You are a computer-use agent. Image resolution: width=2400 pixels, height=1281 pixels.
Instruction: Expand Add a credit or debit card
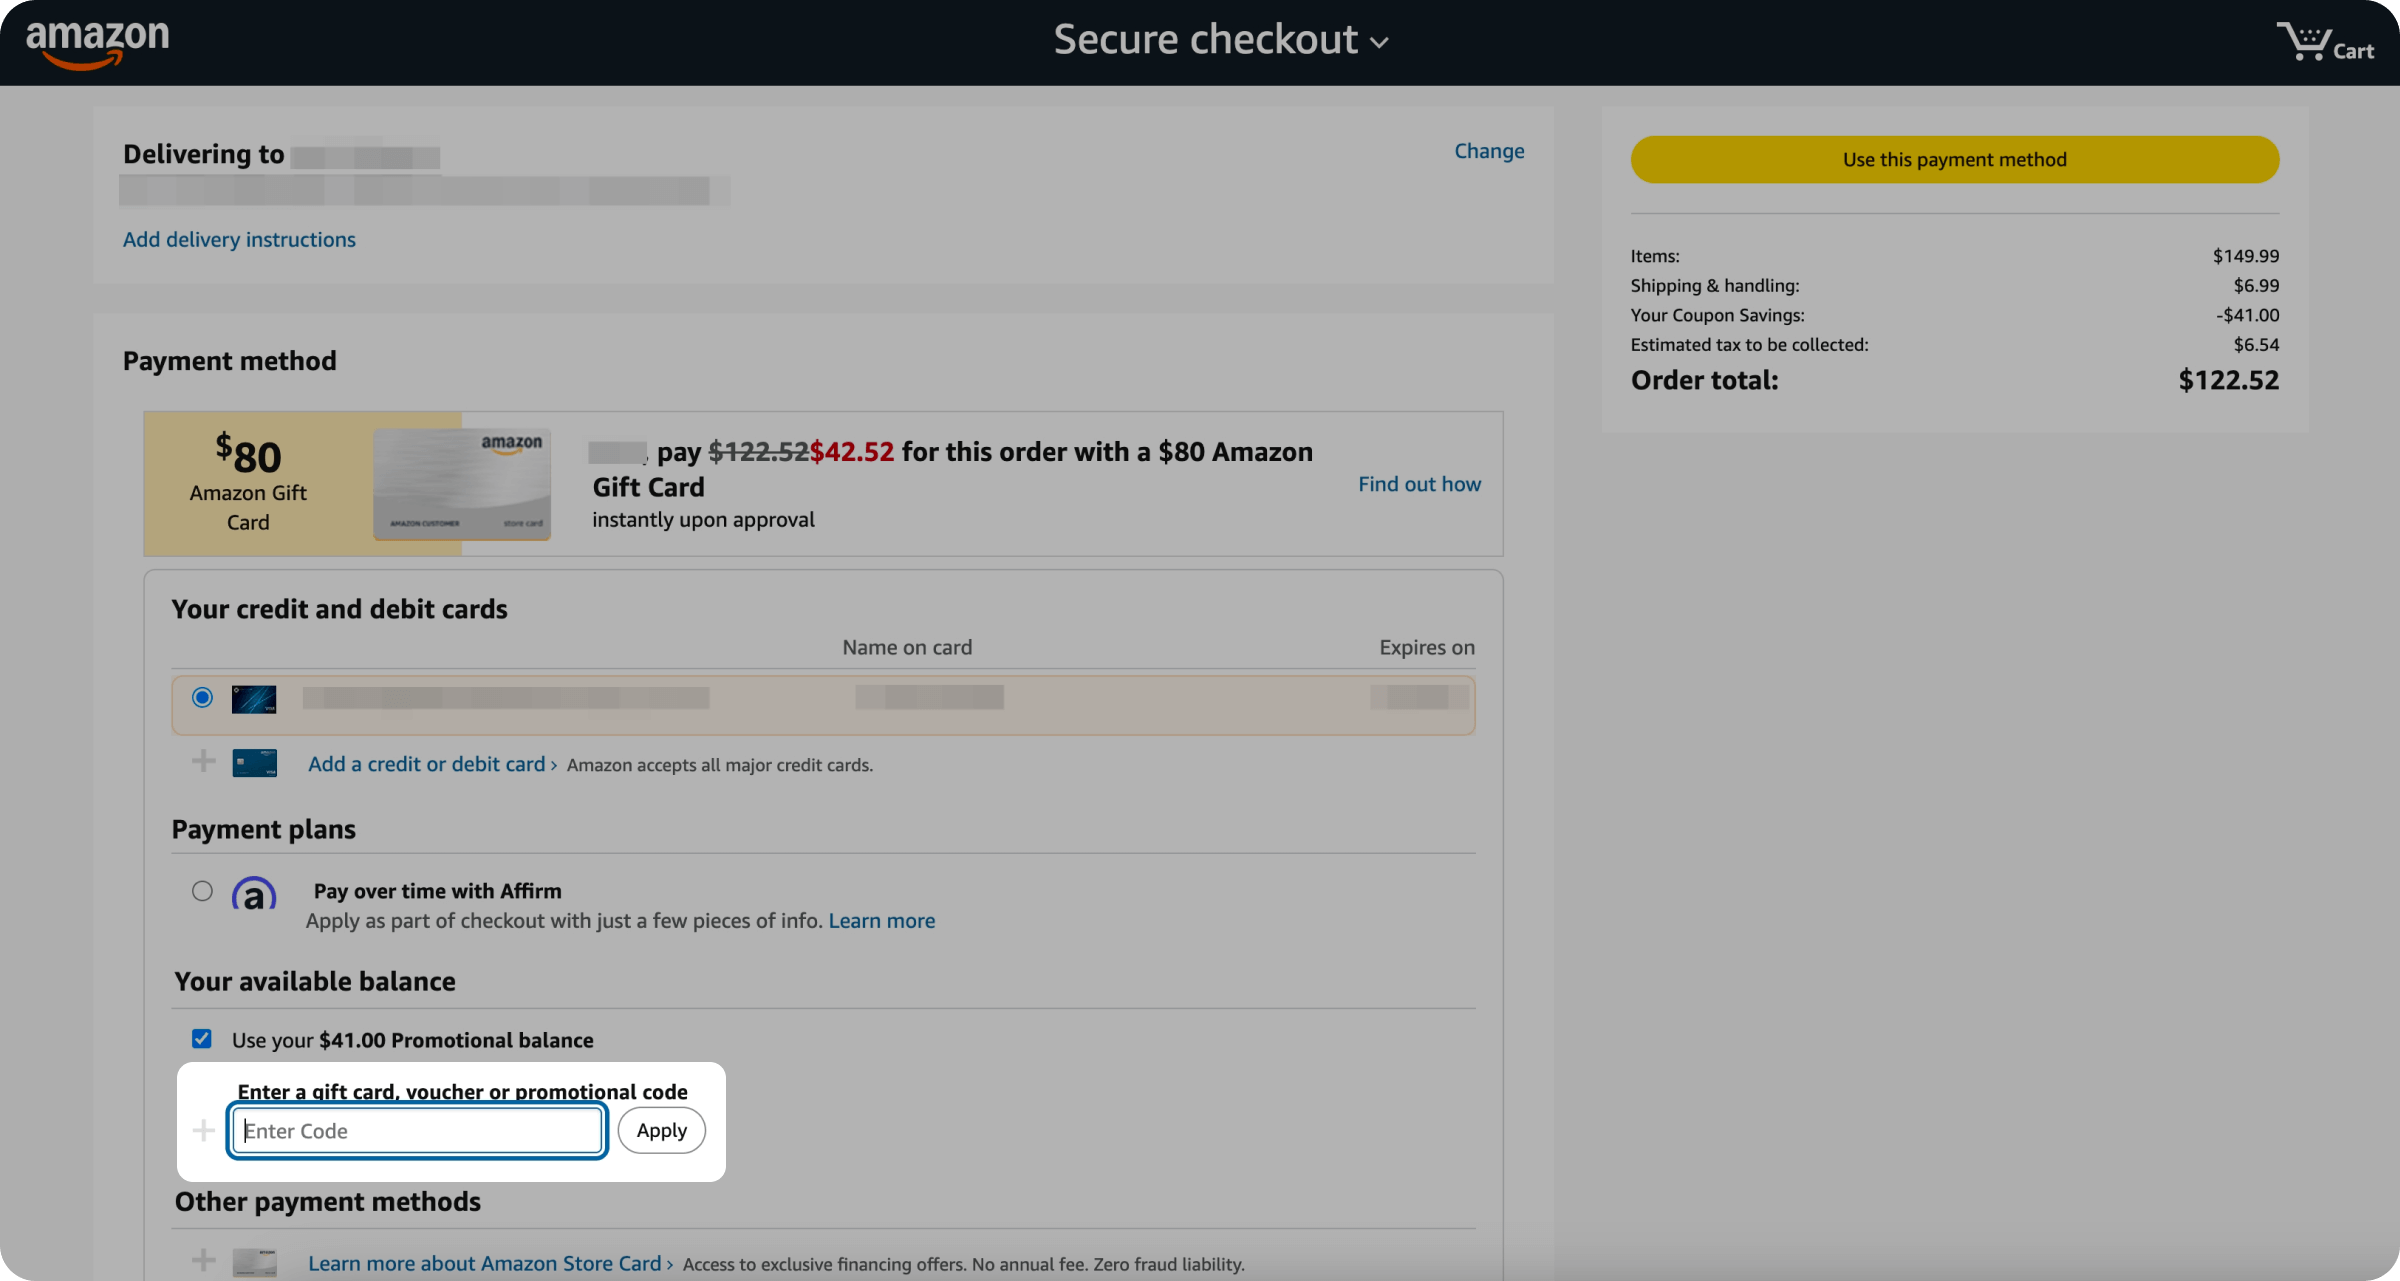coord(432,765)
